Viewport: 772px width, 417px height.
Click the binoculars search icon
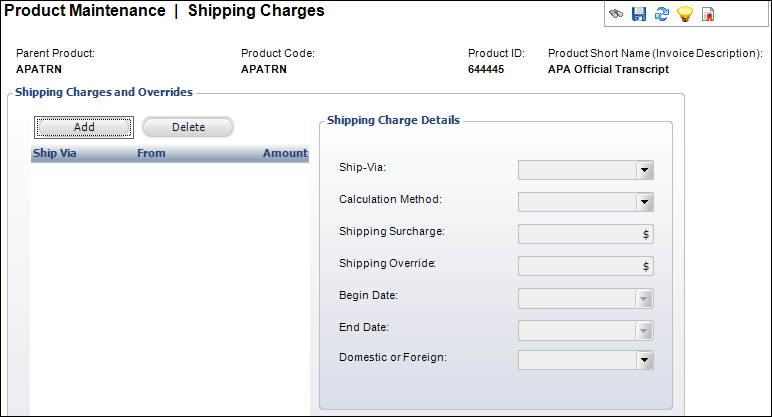tap(616, 14)
